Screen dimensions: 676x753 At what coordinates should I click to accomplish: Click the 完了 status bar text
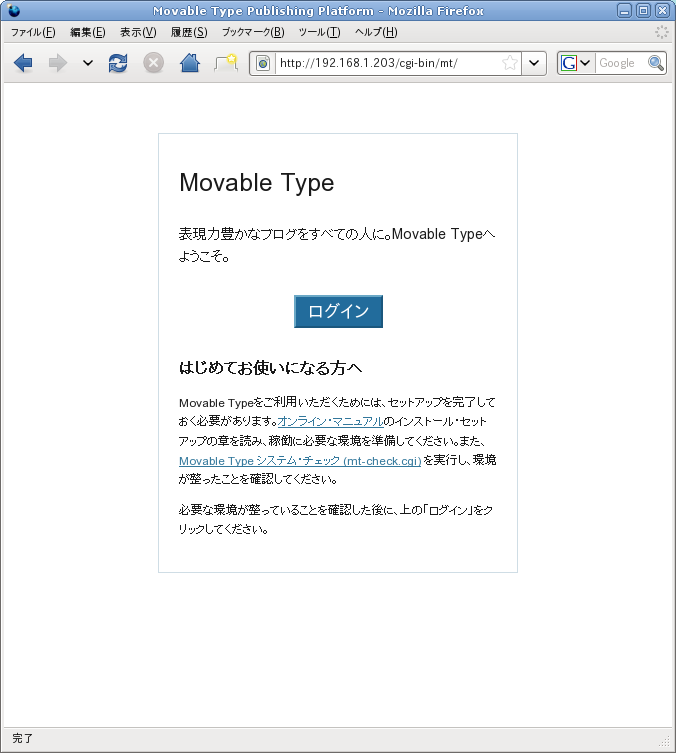click(x=22, y=738)
